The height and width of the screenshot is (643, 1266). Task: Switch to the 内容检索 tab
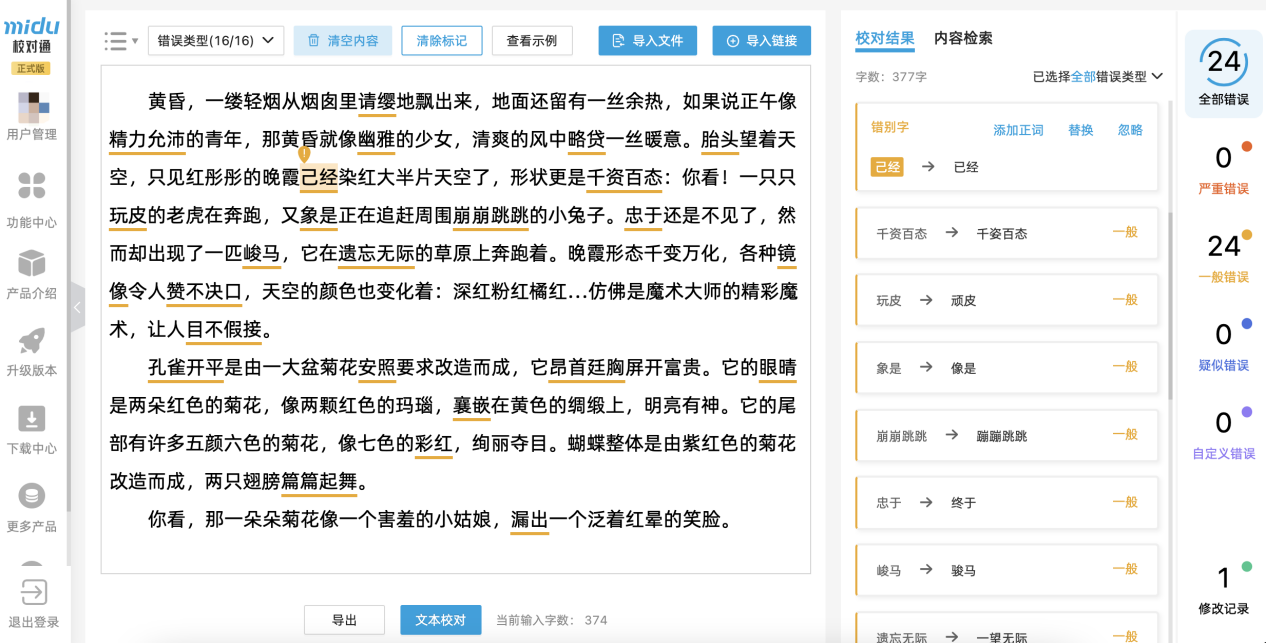coord(962,39)
